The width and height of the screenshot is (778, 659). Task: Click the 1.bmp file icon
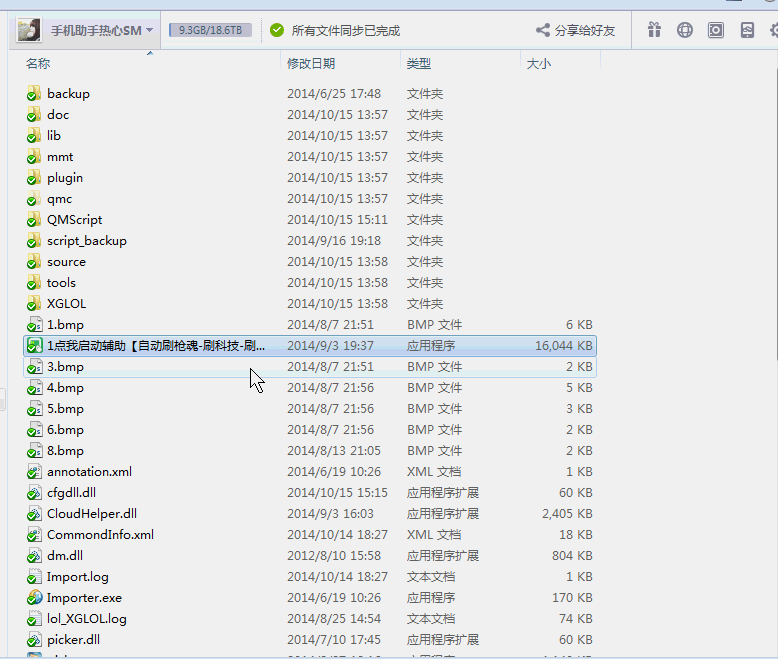(34, 325)
